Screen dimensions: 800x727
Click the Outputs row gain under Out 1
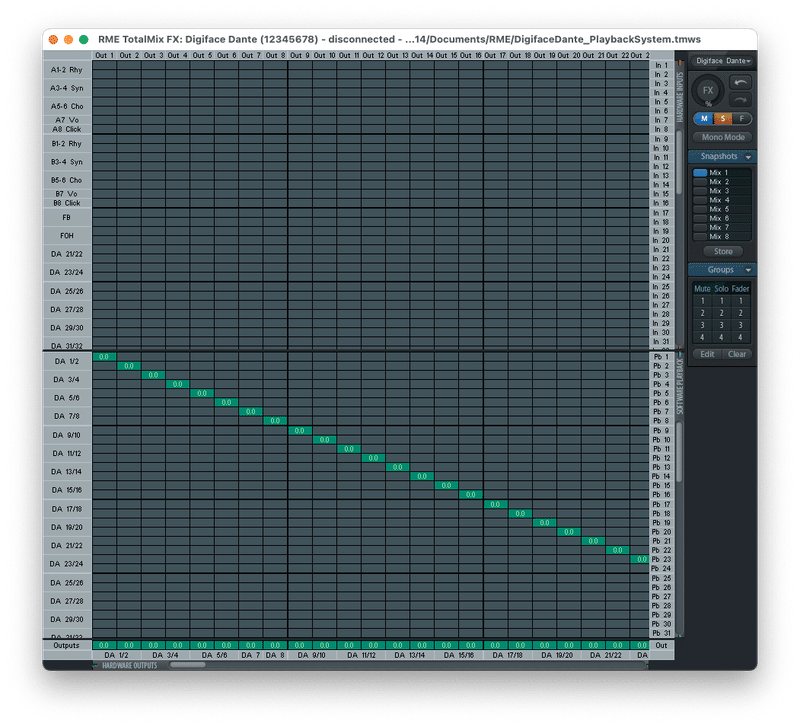coord(104,645)
